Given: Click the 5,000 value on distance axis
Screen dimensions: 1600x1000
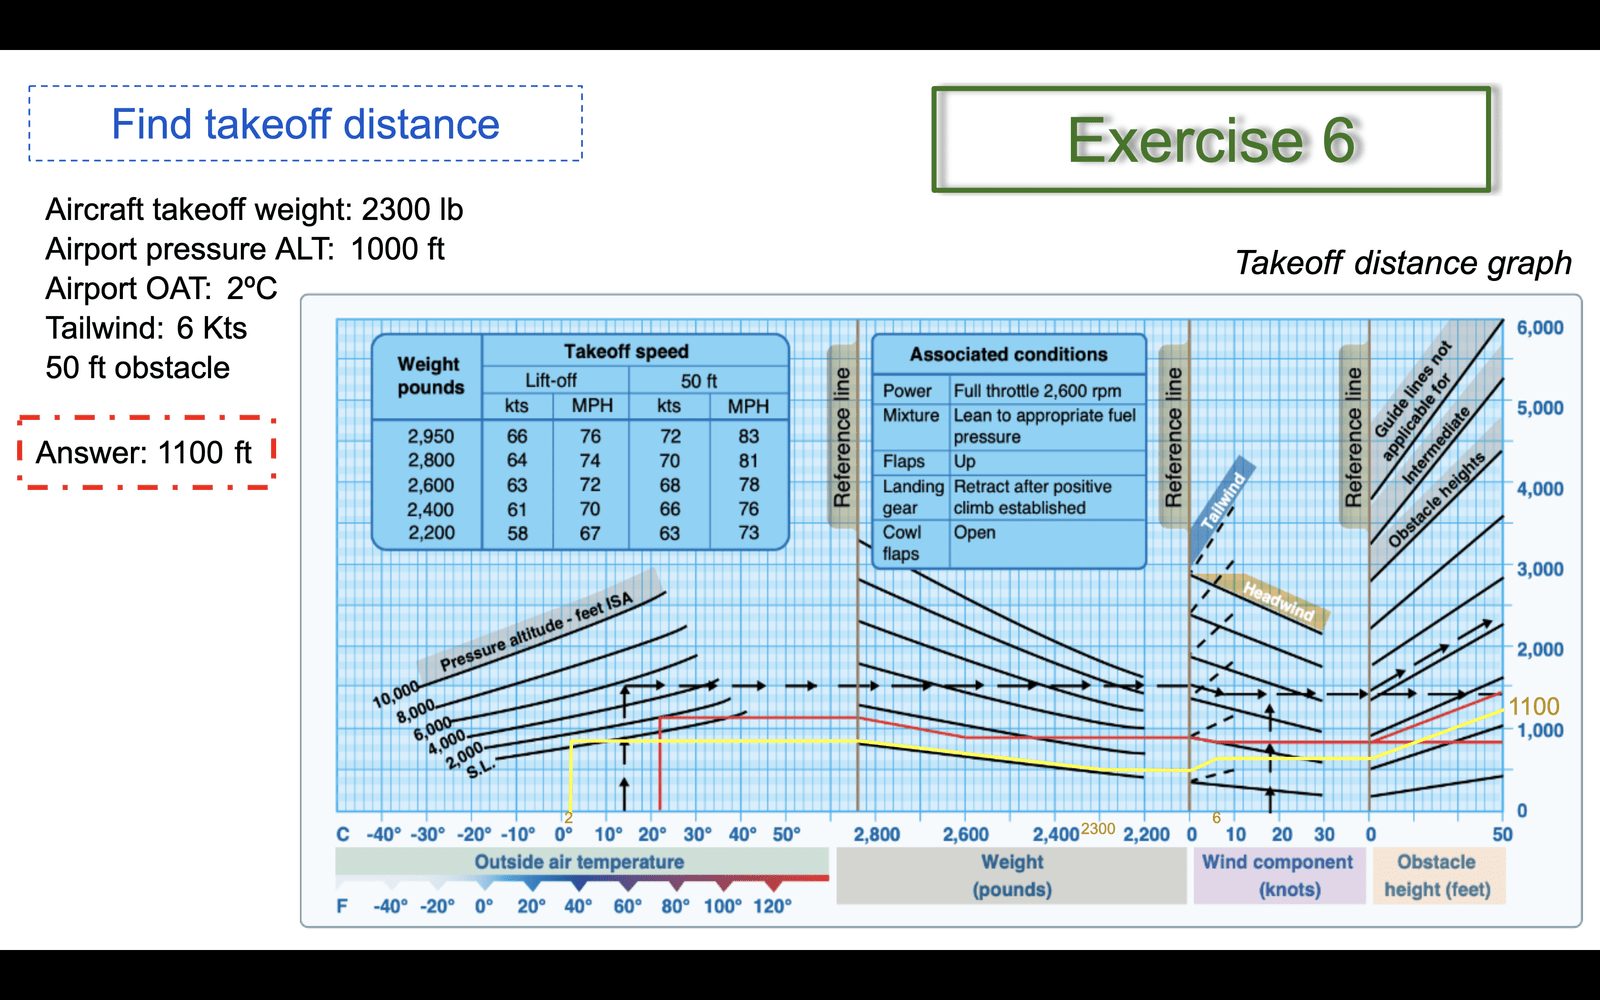Looking at the screenshot, I should (1540, 408).
